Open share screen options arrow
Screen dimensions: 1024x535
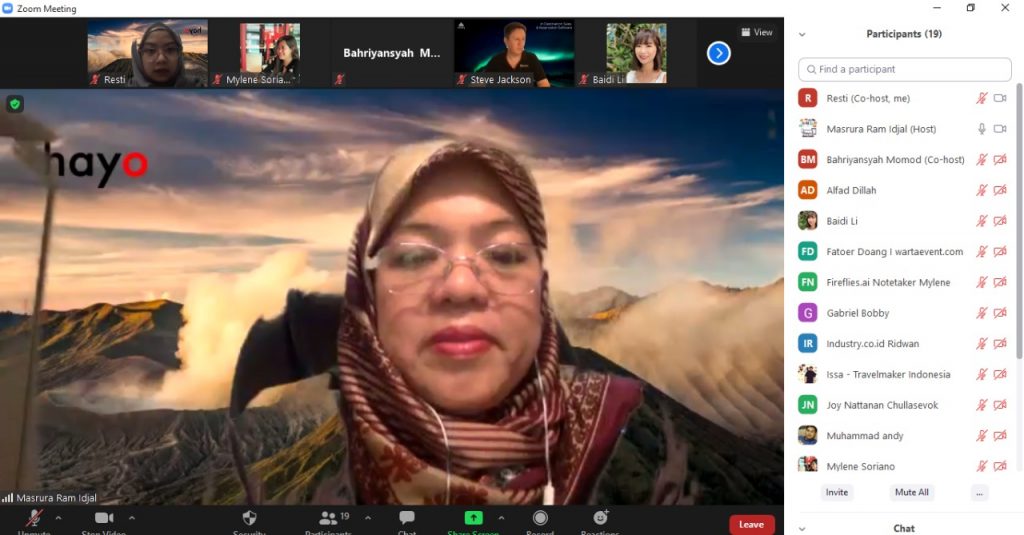tap(502, 517)
